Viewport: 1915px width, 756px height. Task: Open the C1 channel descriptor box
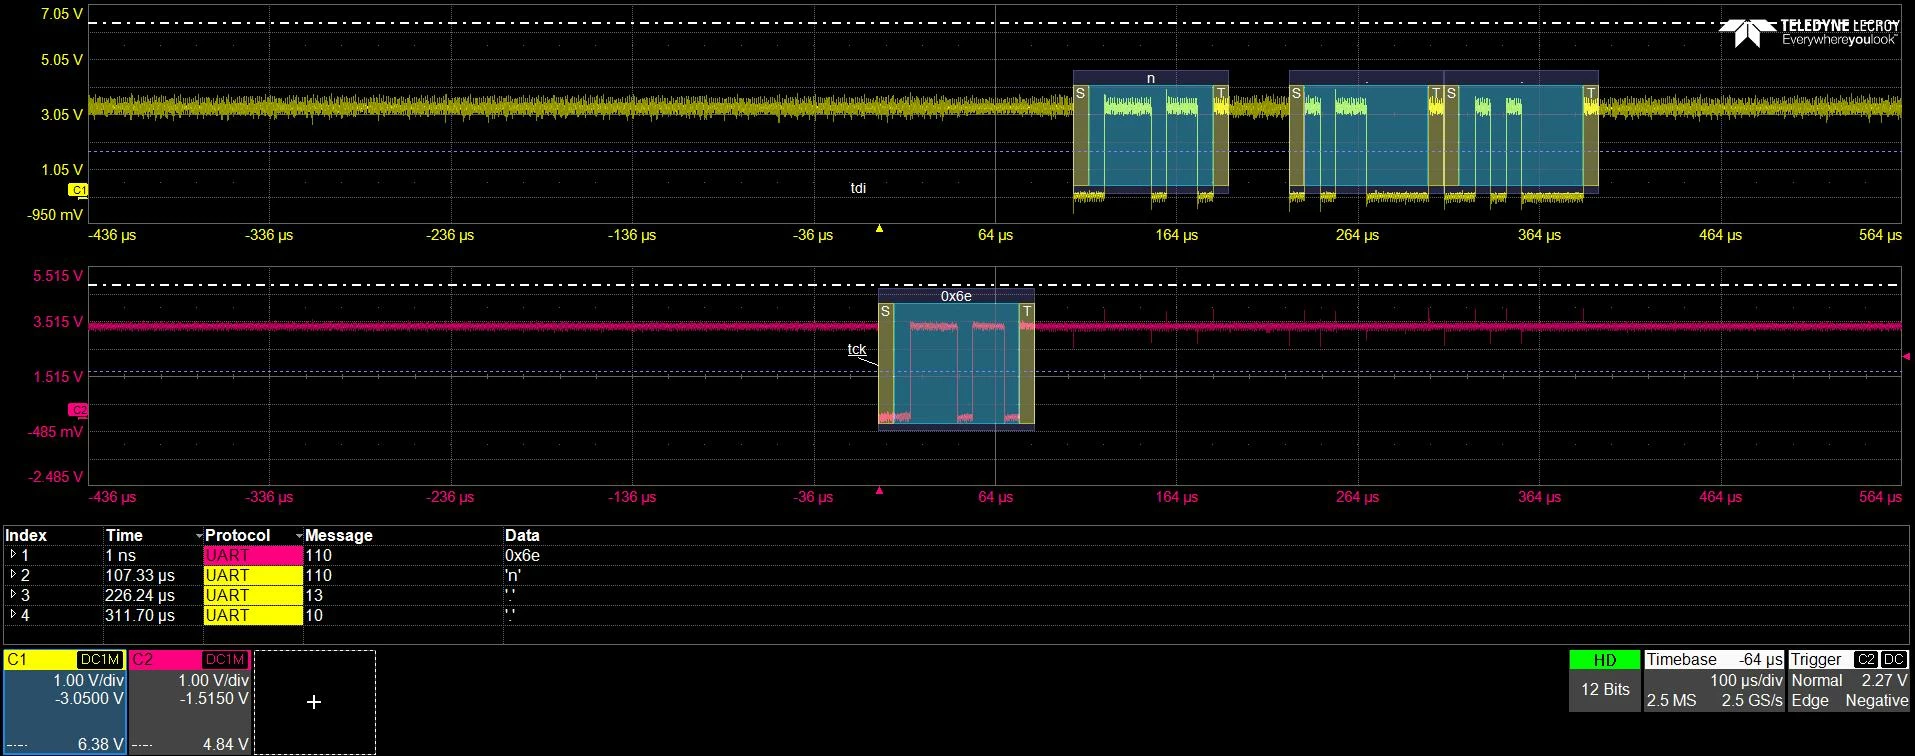[x=64, y=702]
